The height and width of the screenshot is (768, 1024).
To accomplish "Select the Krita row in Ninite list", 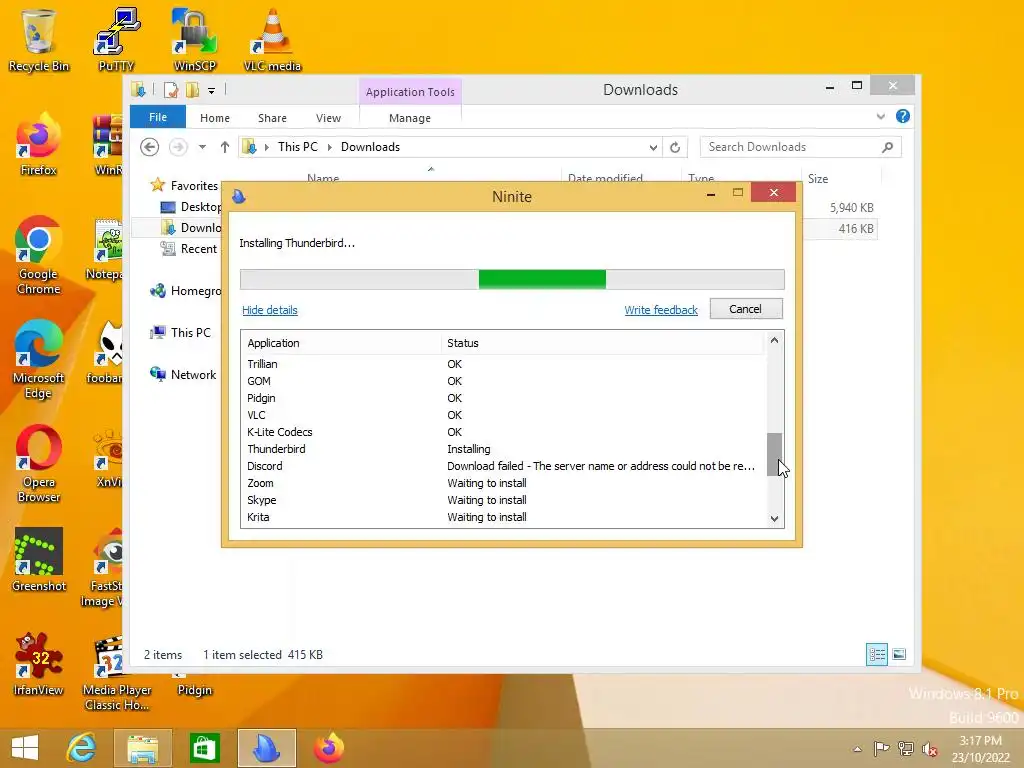I will 503,517.
